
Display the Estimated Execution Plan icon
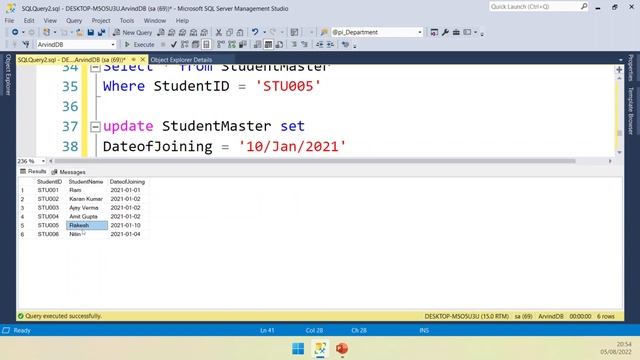[184, 44]
